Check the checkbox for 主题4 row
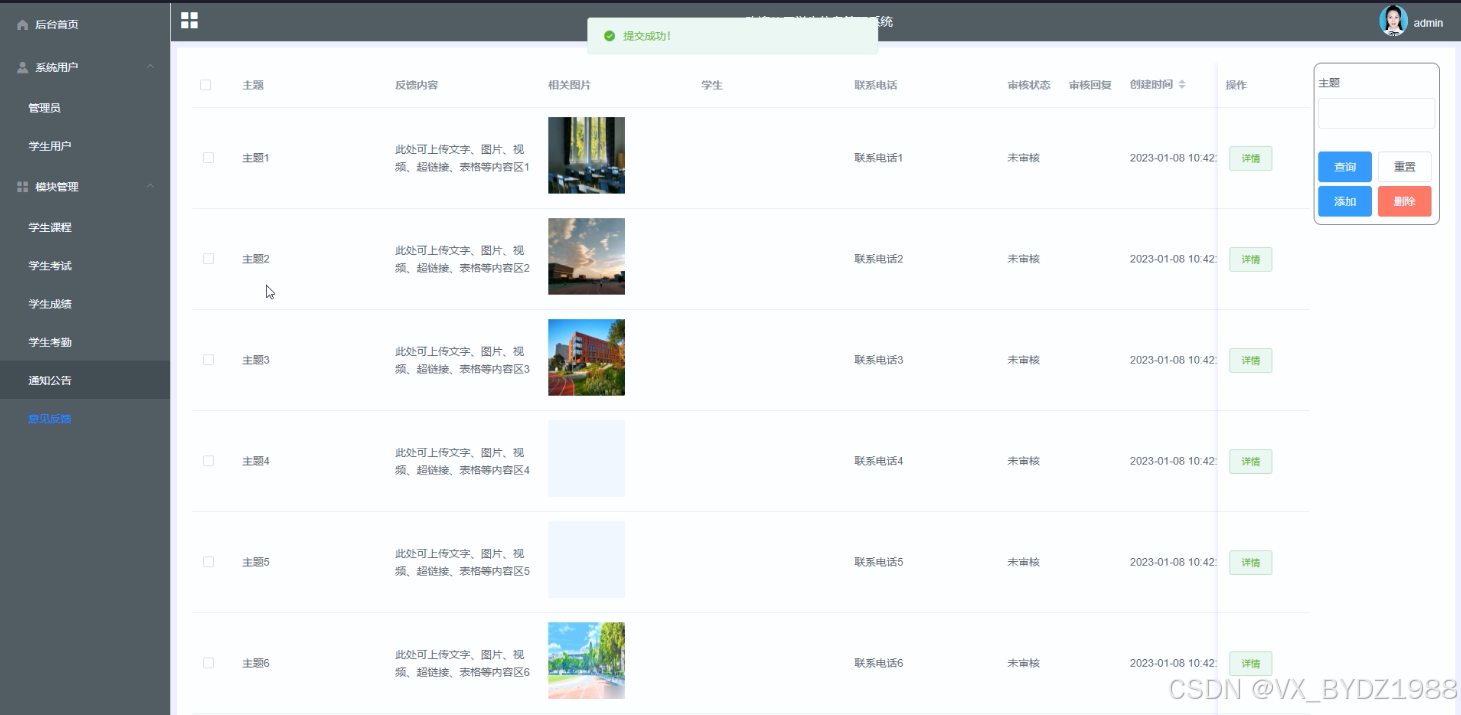Viewport: 1461px width, 715px height. point(208,461)
